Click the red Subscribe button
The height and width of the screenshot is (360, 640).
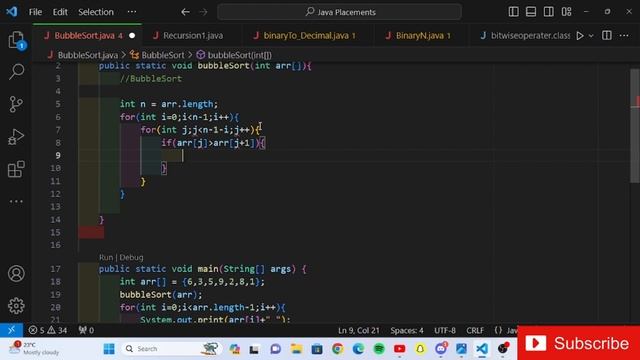(578, 343)
